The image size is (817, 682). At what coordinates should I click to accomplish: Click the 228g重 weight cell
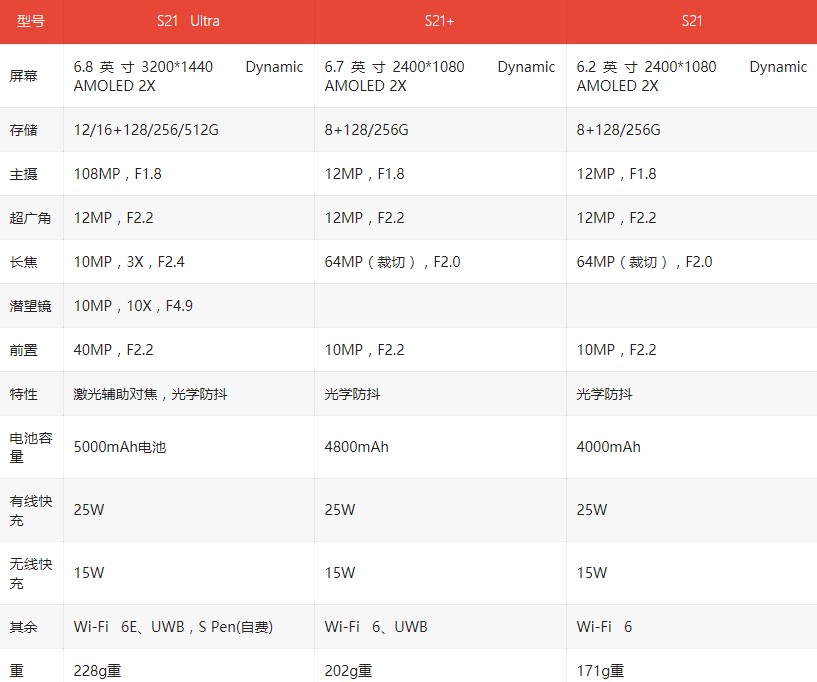[98, 671]
